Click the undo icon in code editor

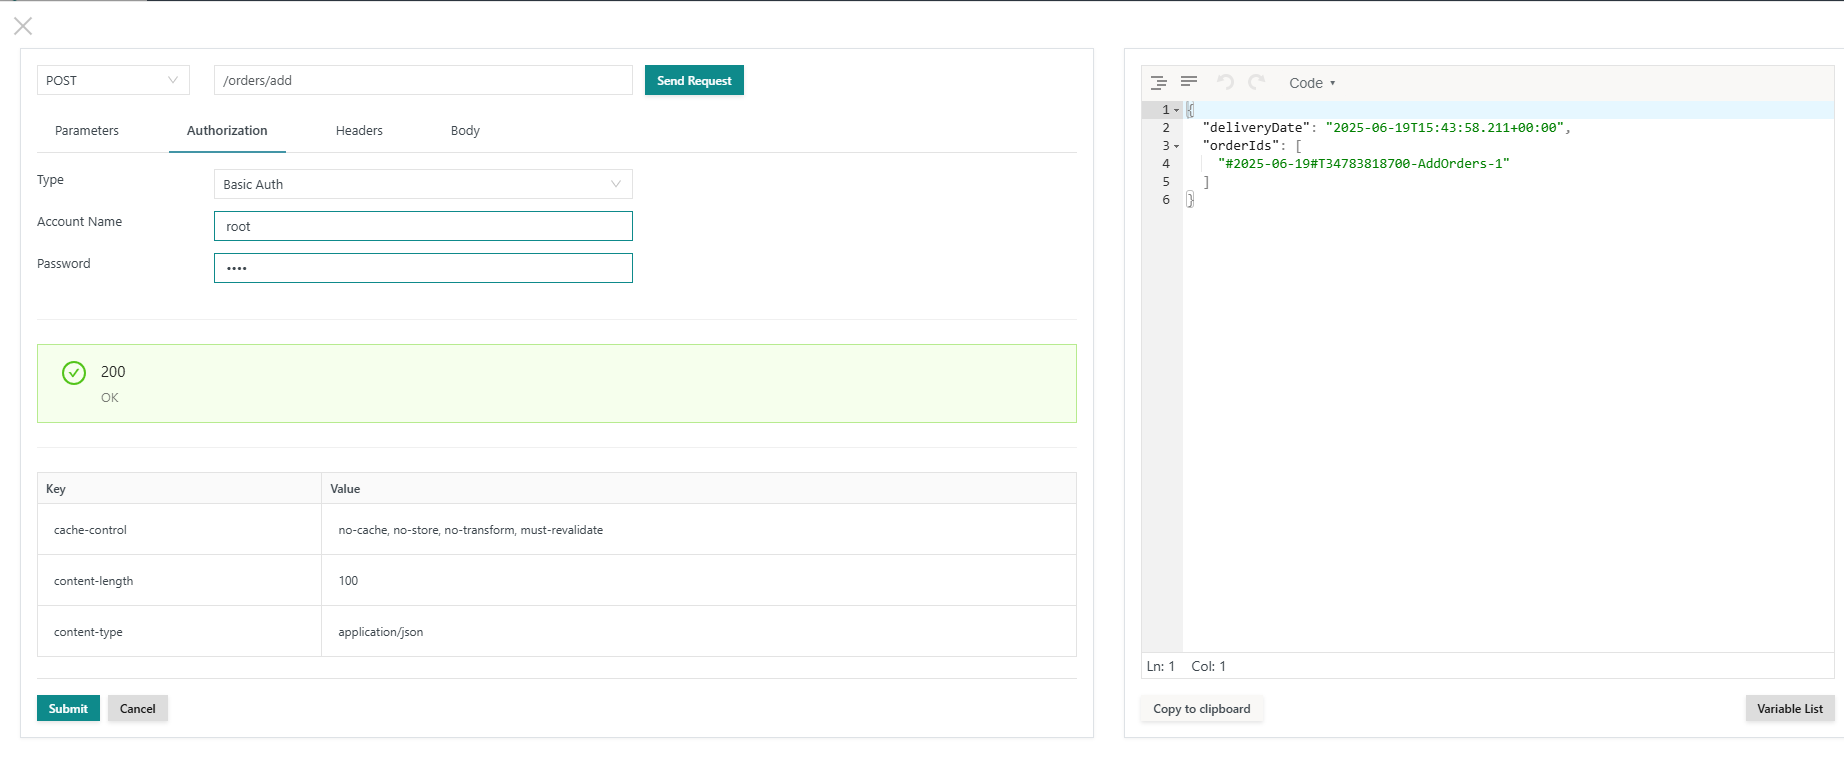[x=1225, y=82]
